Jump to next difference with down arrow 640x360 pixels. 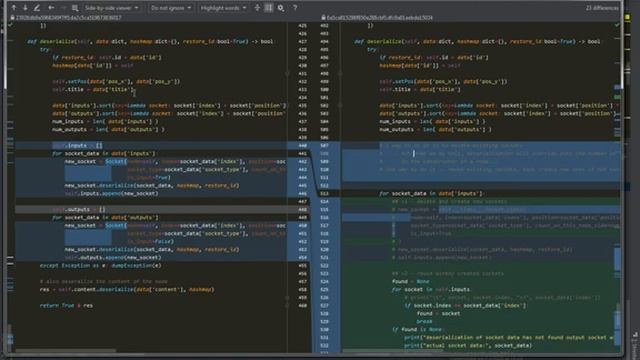pos(25,7)
